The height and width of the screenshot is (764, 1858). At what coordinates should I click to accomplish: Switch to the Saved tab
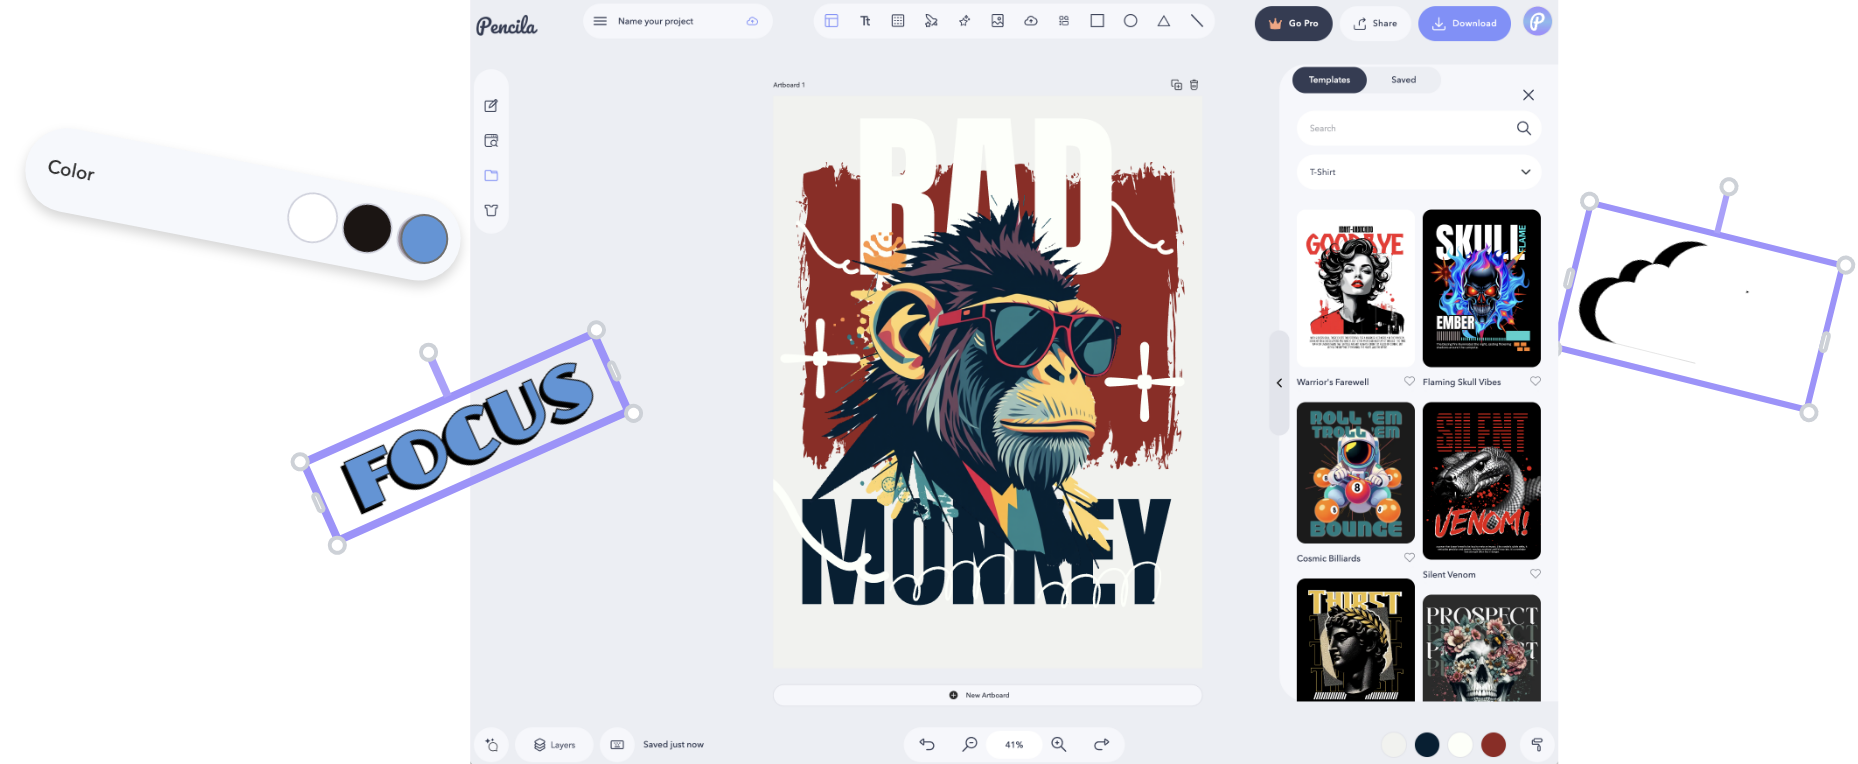tap(1403, 80)
